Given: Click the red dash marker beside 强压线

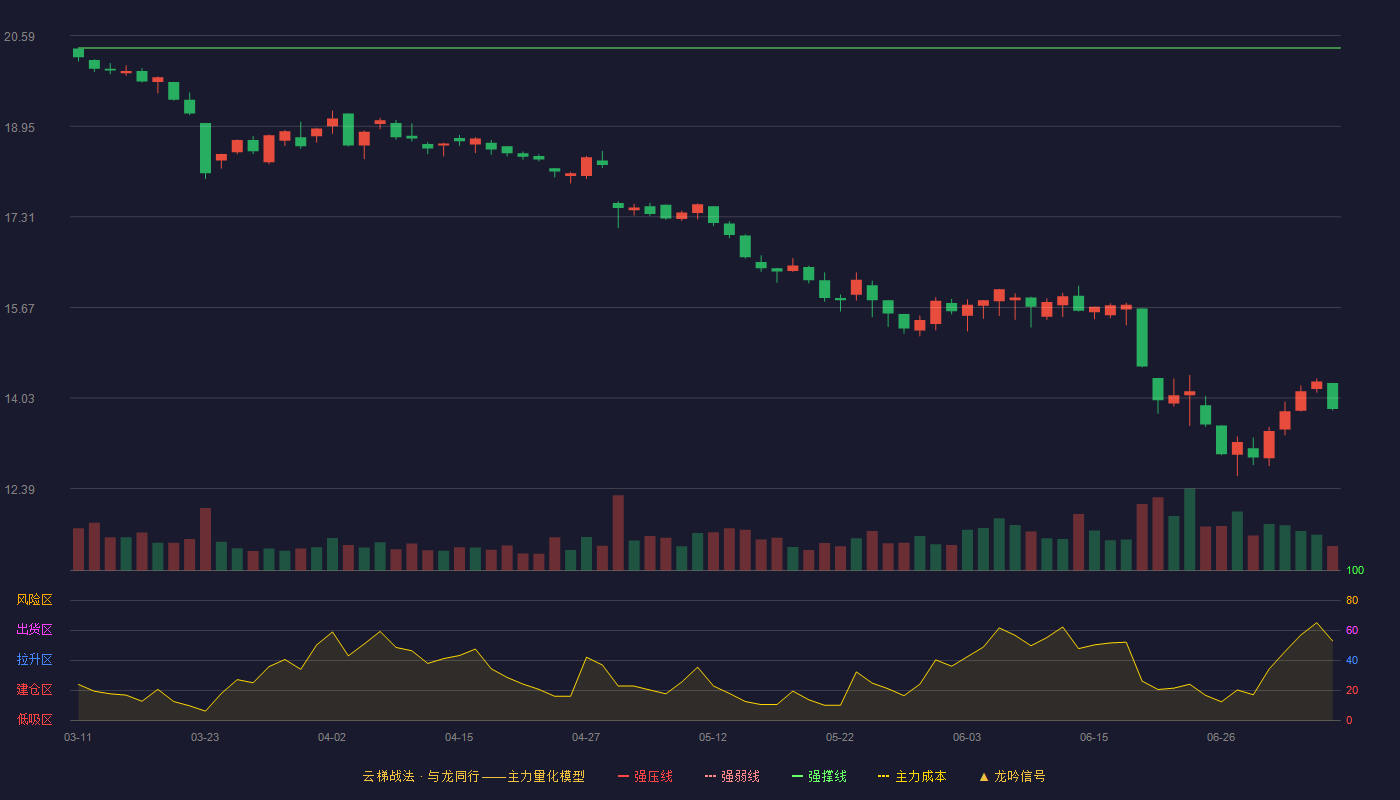Looking at the screenshot, I should point(623,776).
